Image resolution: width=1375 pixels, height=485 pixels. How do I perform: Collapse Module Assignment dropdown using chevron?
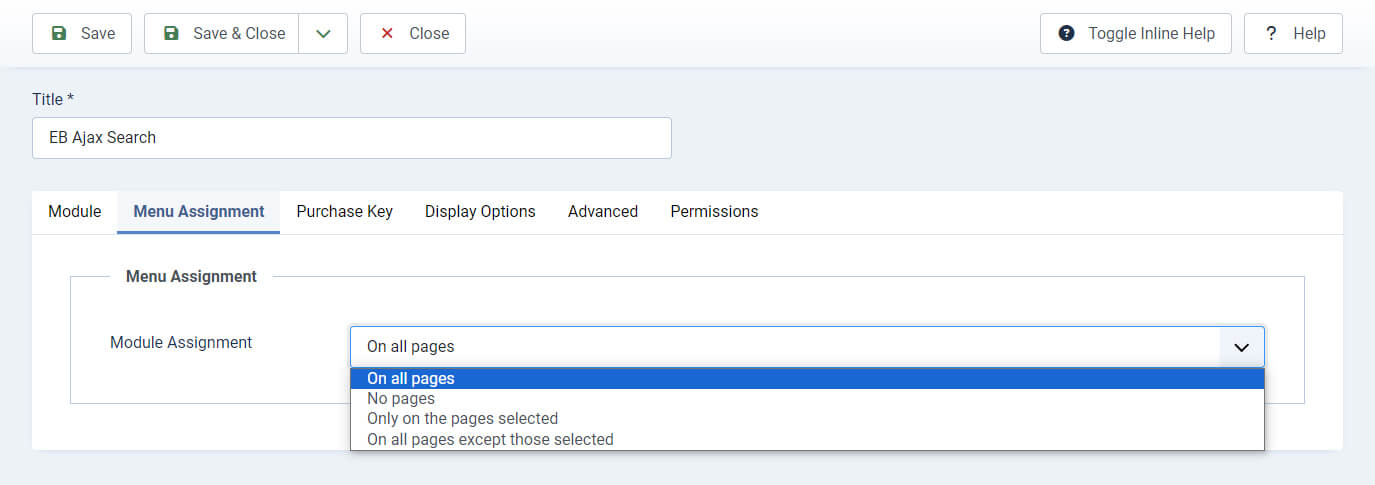click(1242, 347)
